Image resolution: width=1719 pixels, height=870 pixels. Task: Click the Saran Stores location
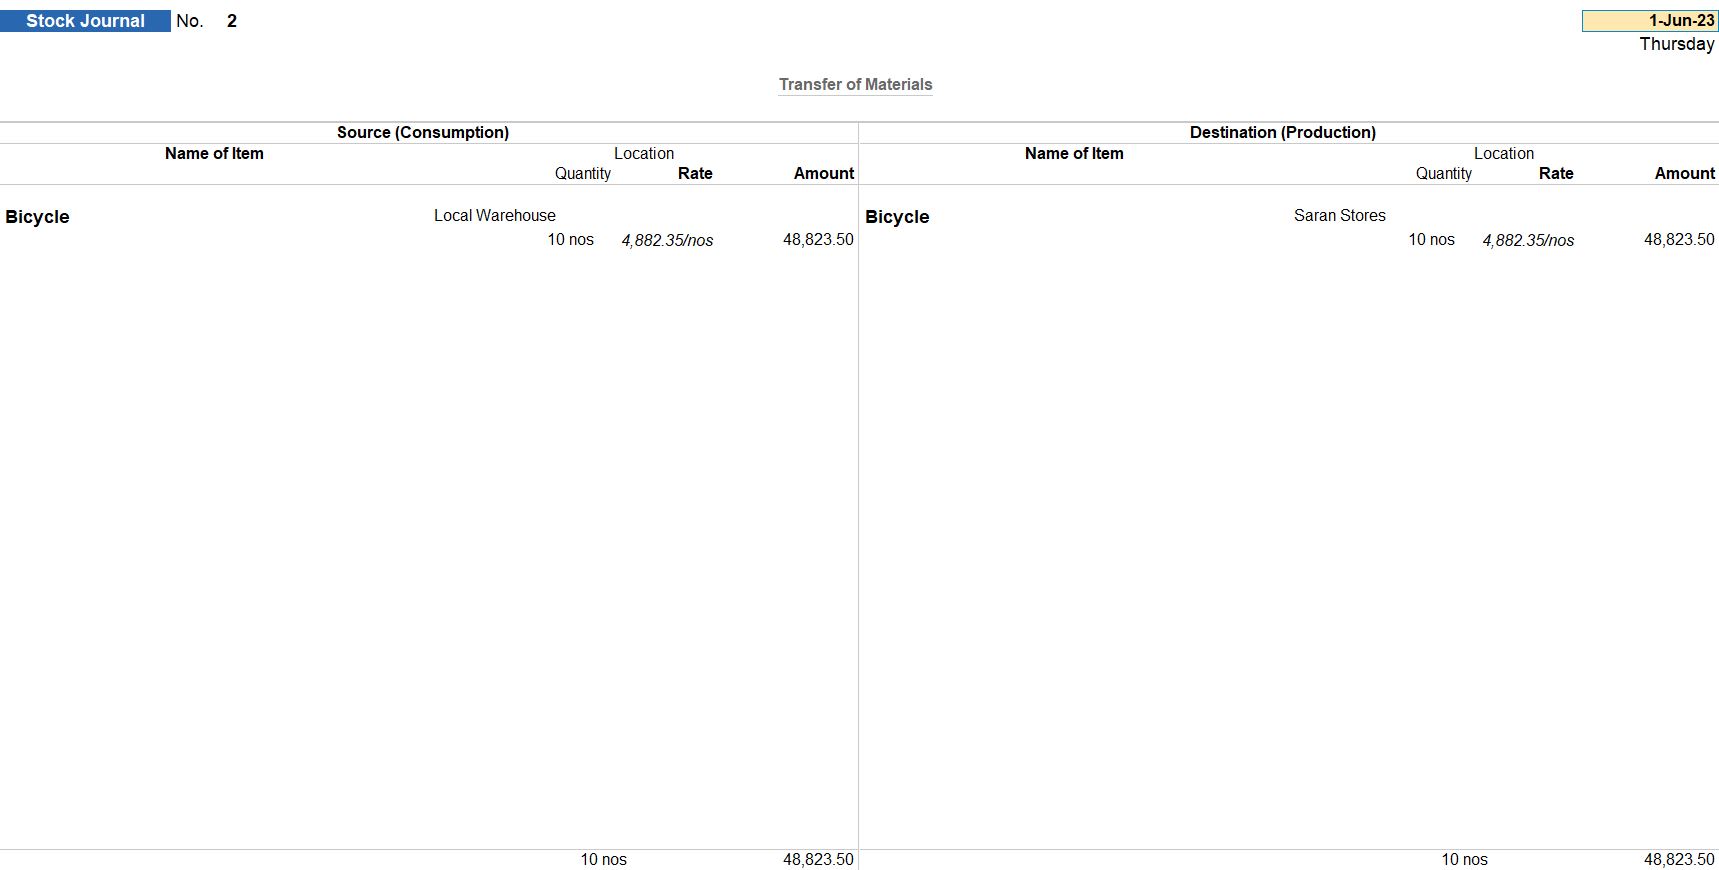point(1340,216)
